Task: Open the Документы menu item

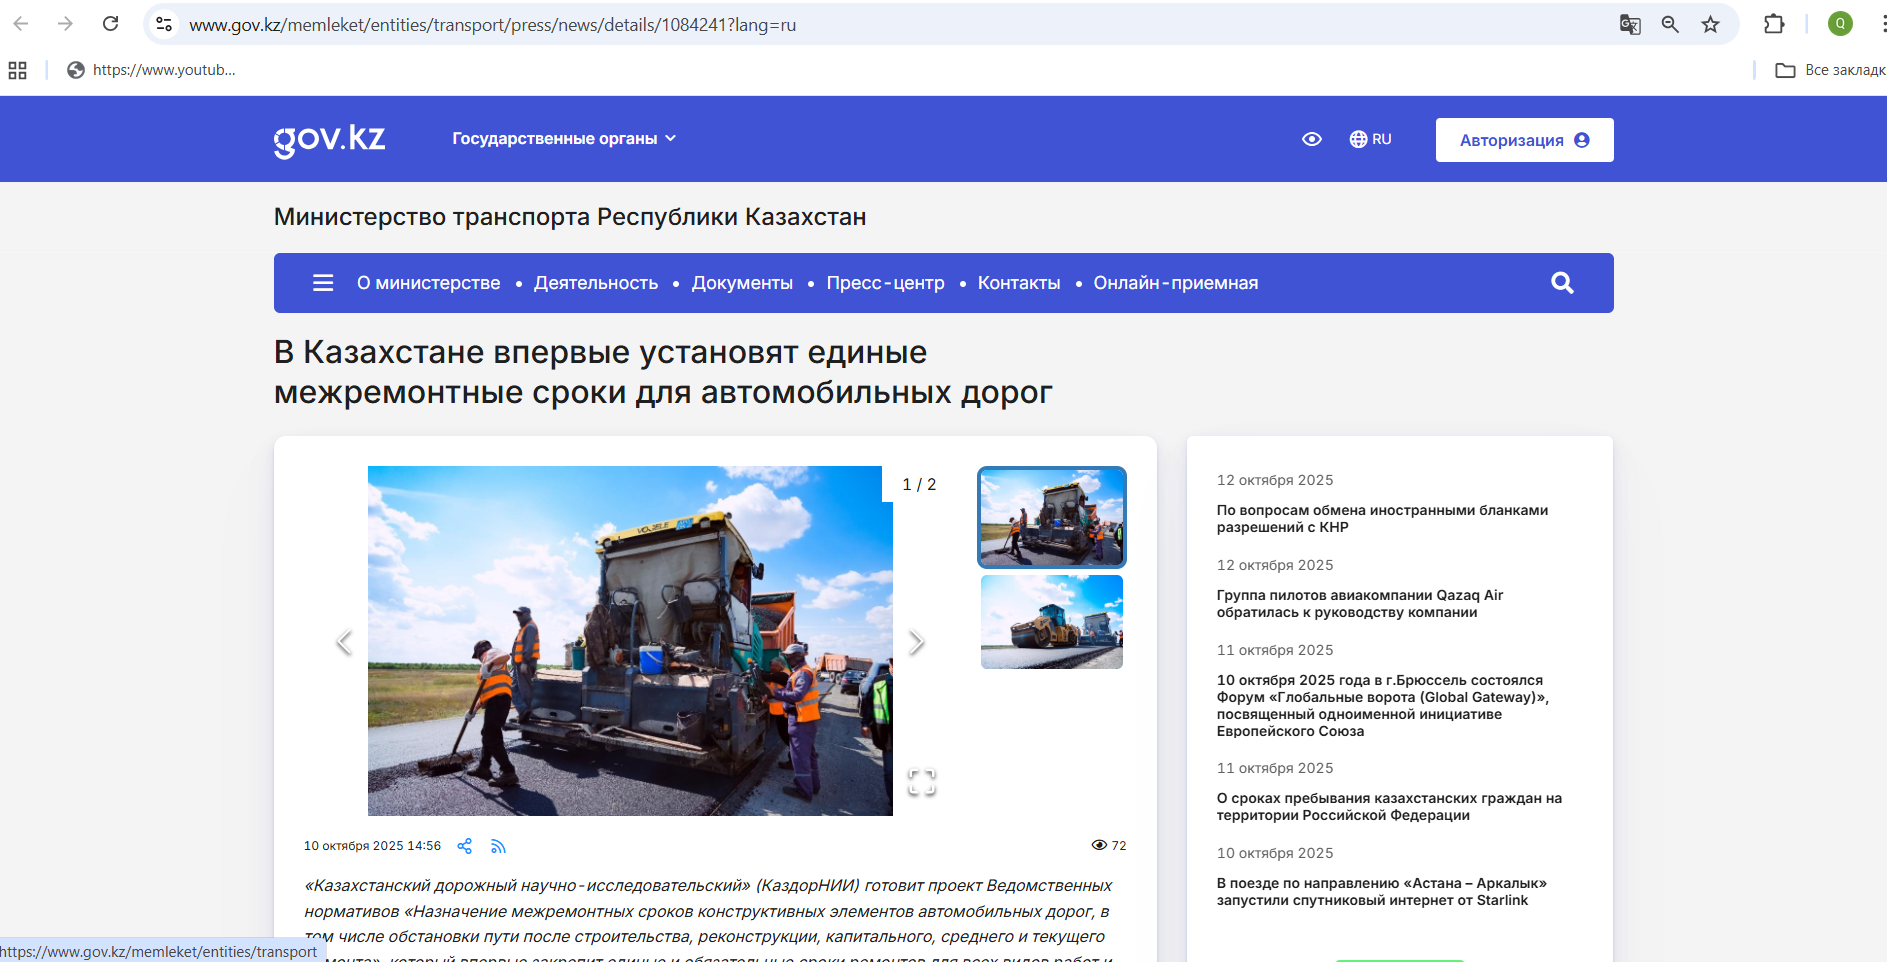Action: (x=742, y=283)
